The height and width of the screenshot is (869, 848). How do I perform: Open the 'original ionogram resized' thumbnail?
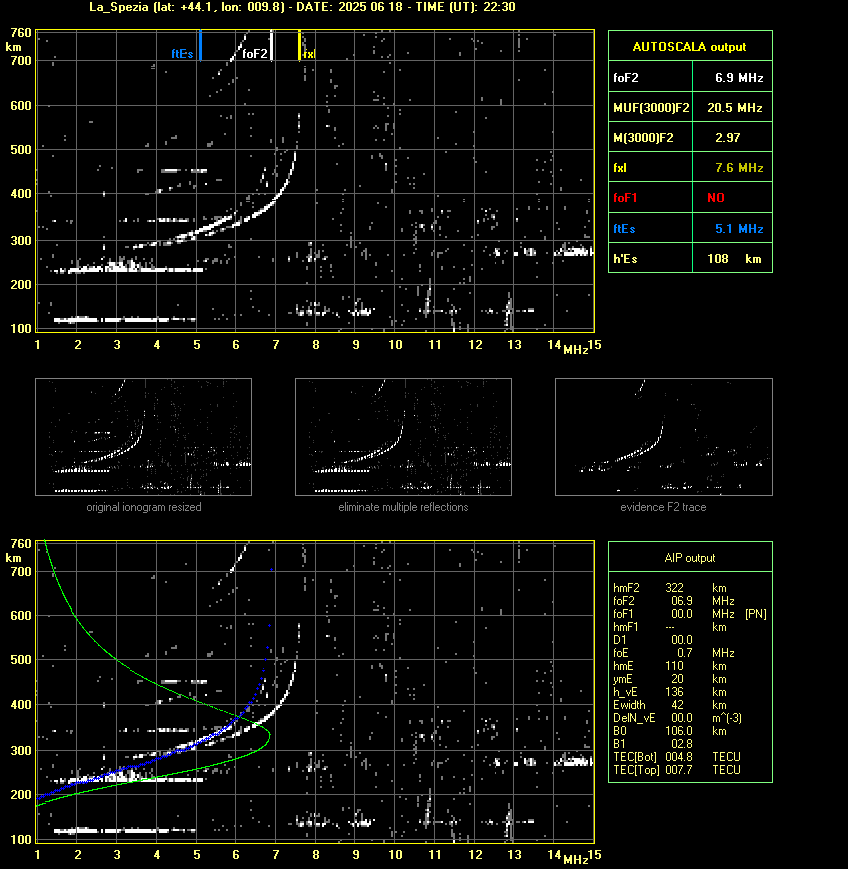point(144,437)
